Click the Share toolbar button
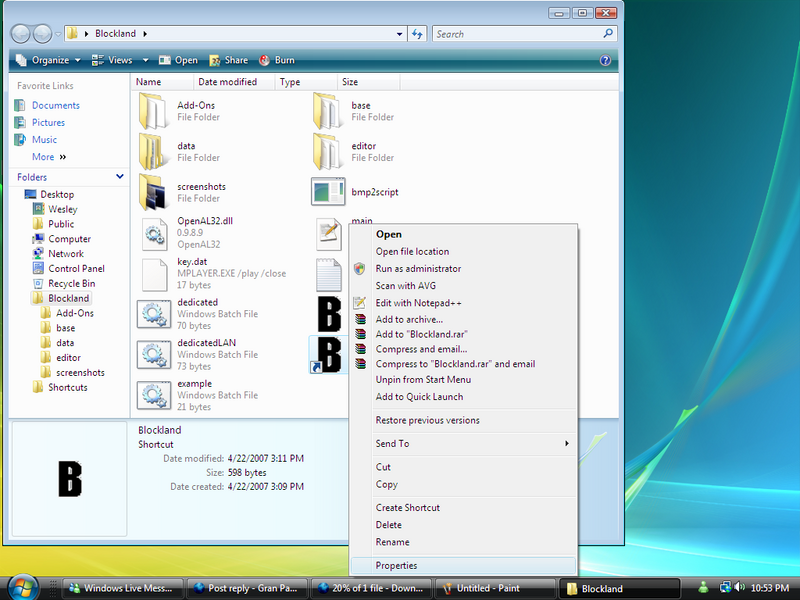 [228, 60]
